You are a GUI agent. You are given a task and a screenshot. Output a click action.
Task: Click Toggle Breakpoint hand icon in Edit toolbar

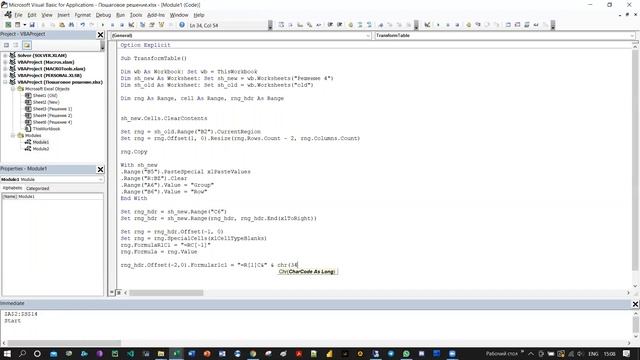pos(350,25)
